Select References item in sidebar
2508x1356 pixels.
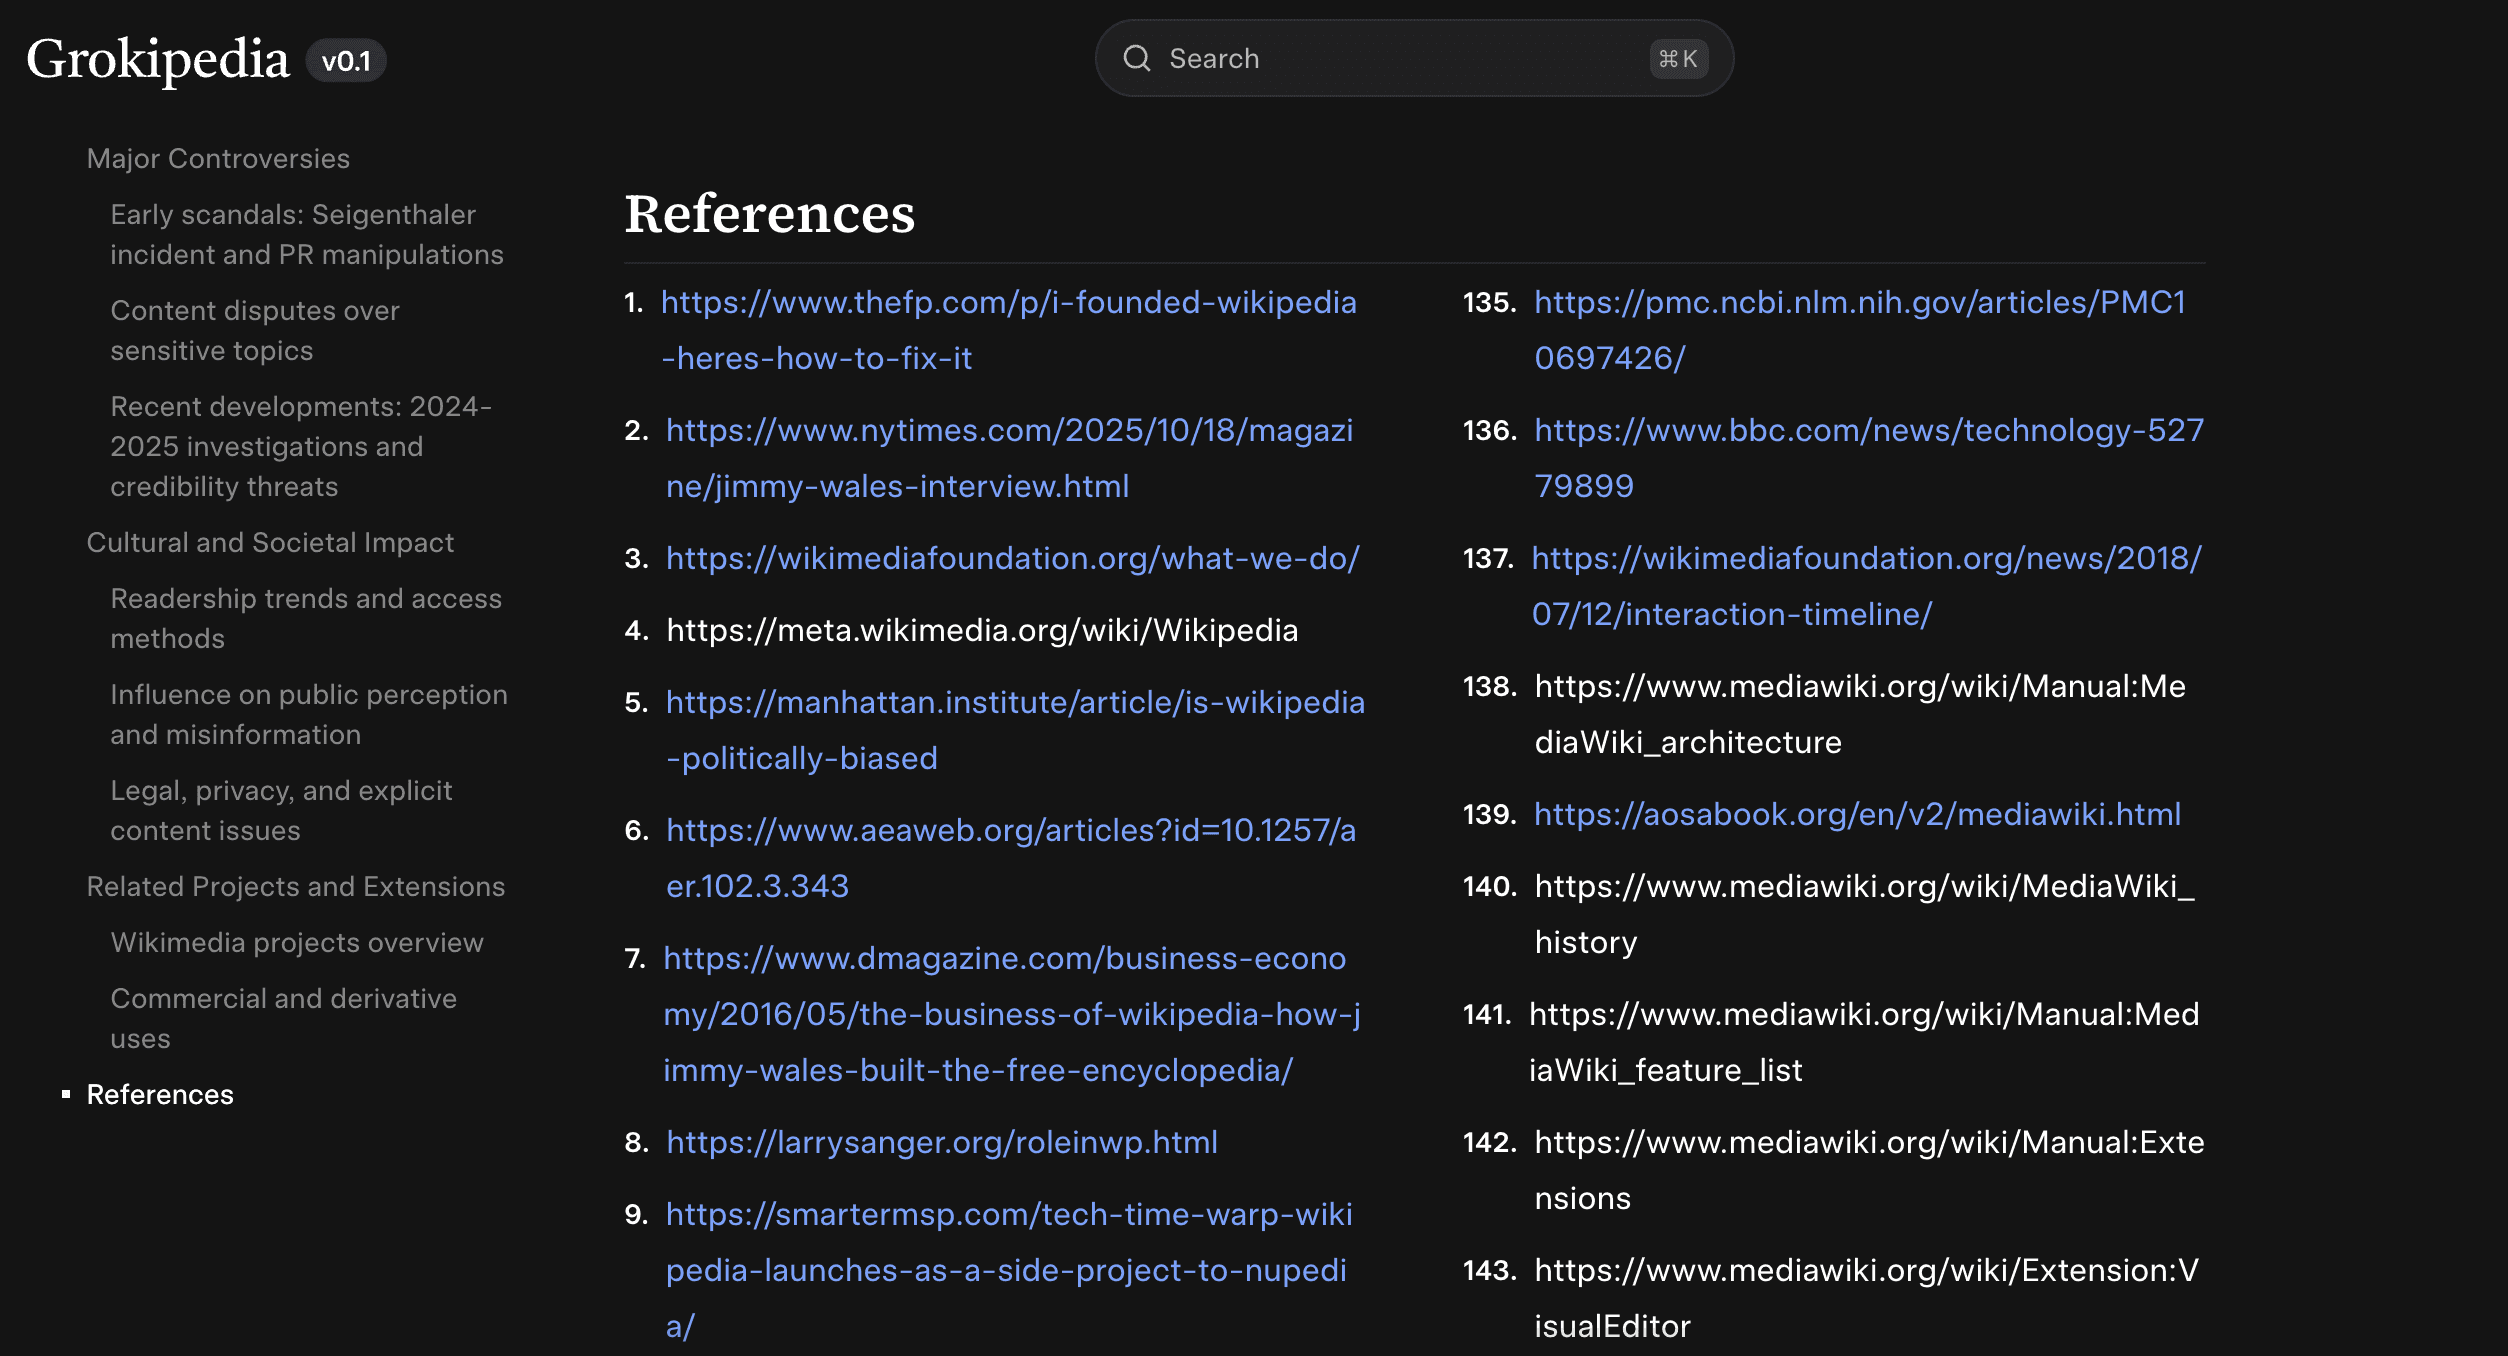pyautogui.click(x=160, y=1094)
